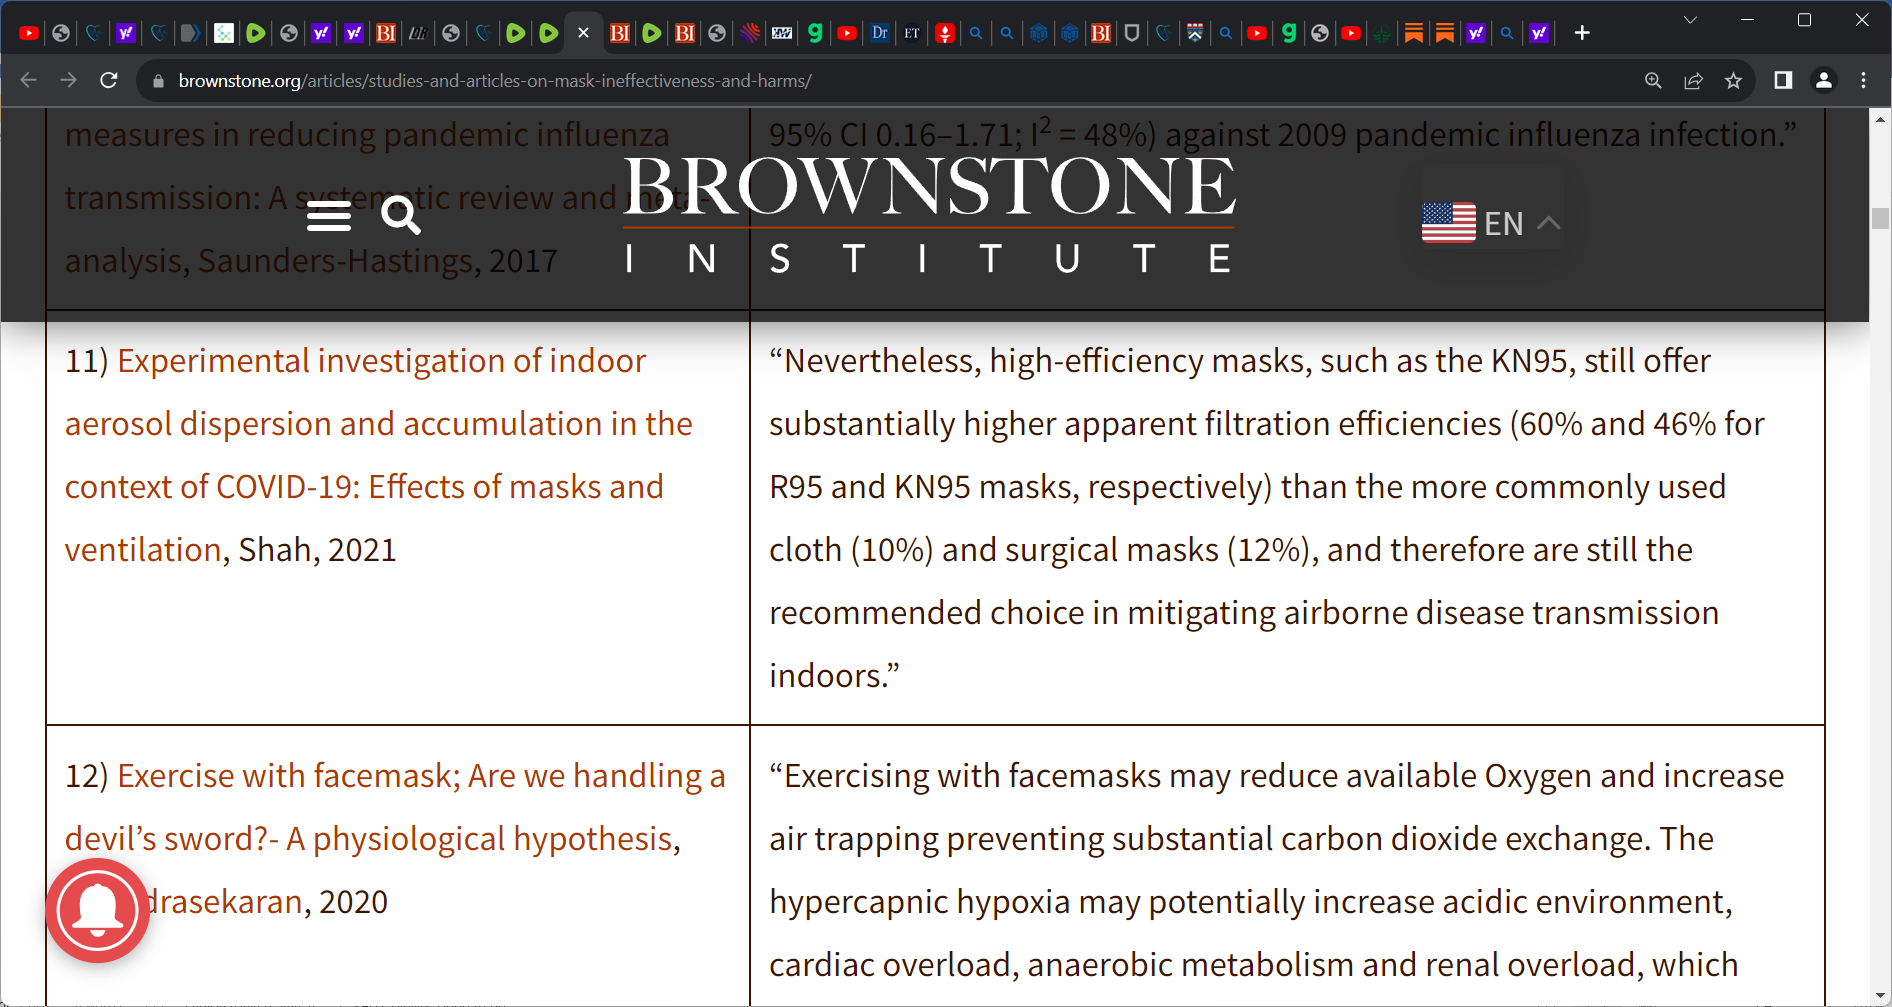Go forward in browser history
This screenshot has width=1892, height=1007.
pyautogui.click(x=68, y=80)
